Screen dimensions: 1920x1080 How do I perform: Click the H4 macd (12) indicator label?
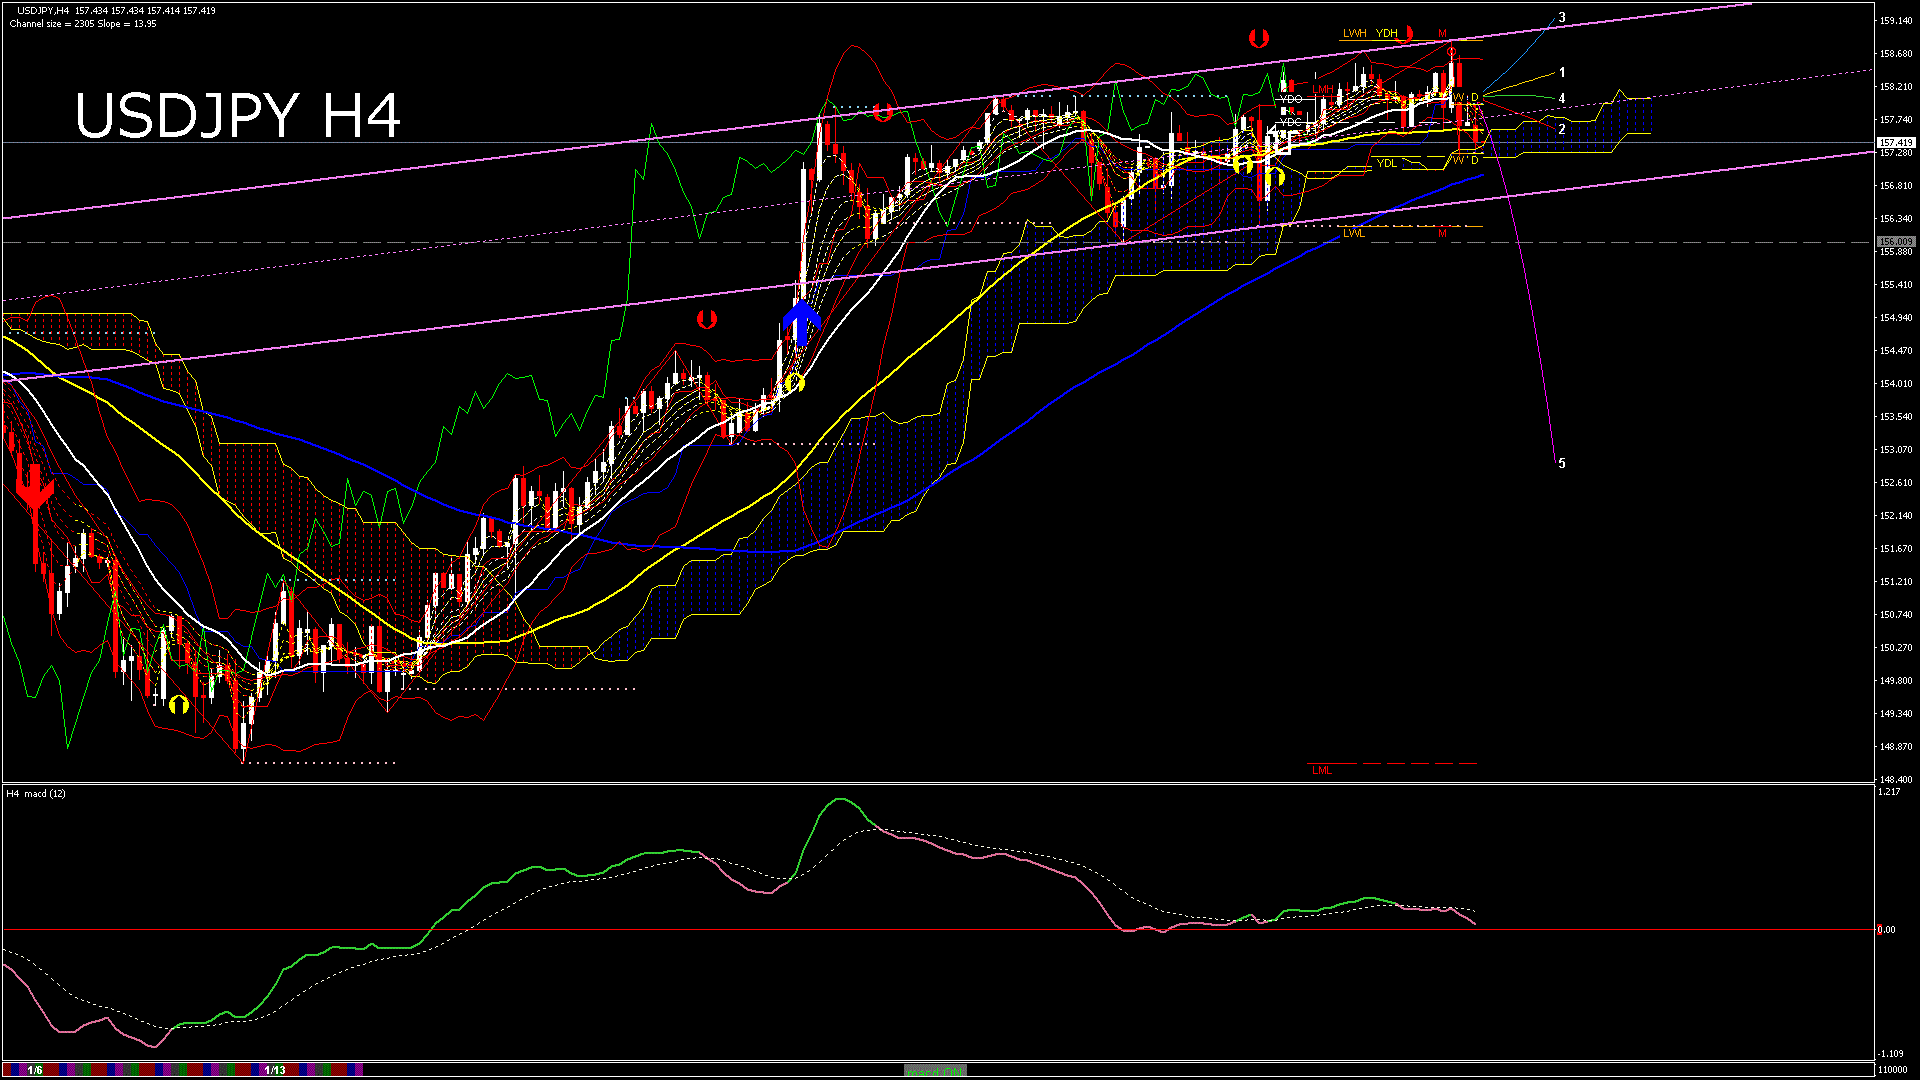36,793
